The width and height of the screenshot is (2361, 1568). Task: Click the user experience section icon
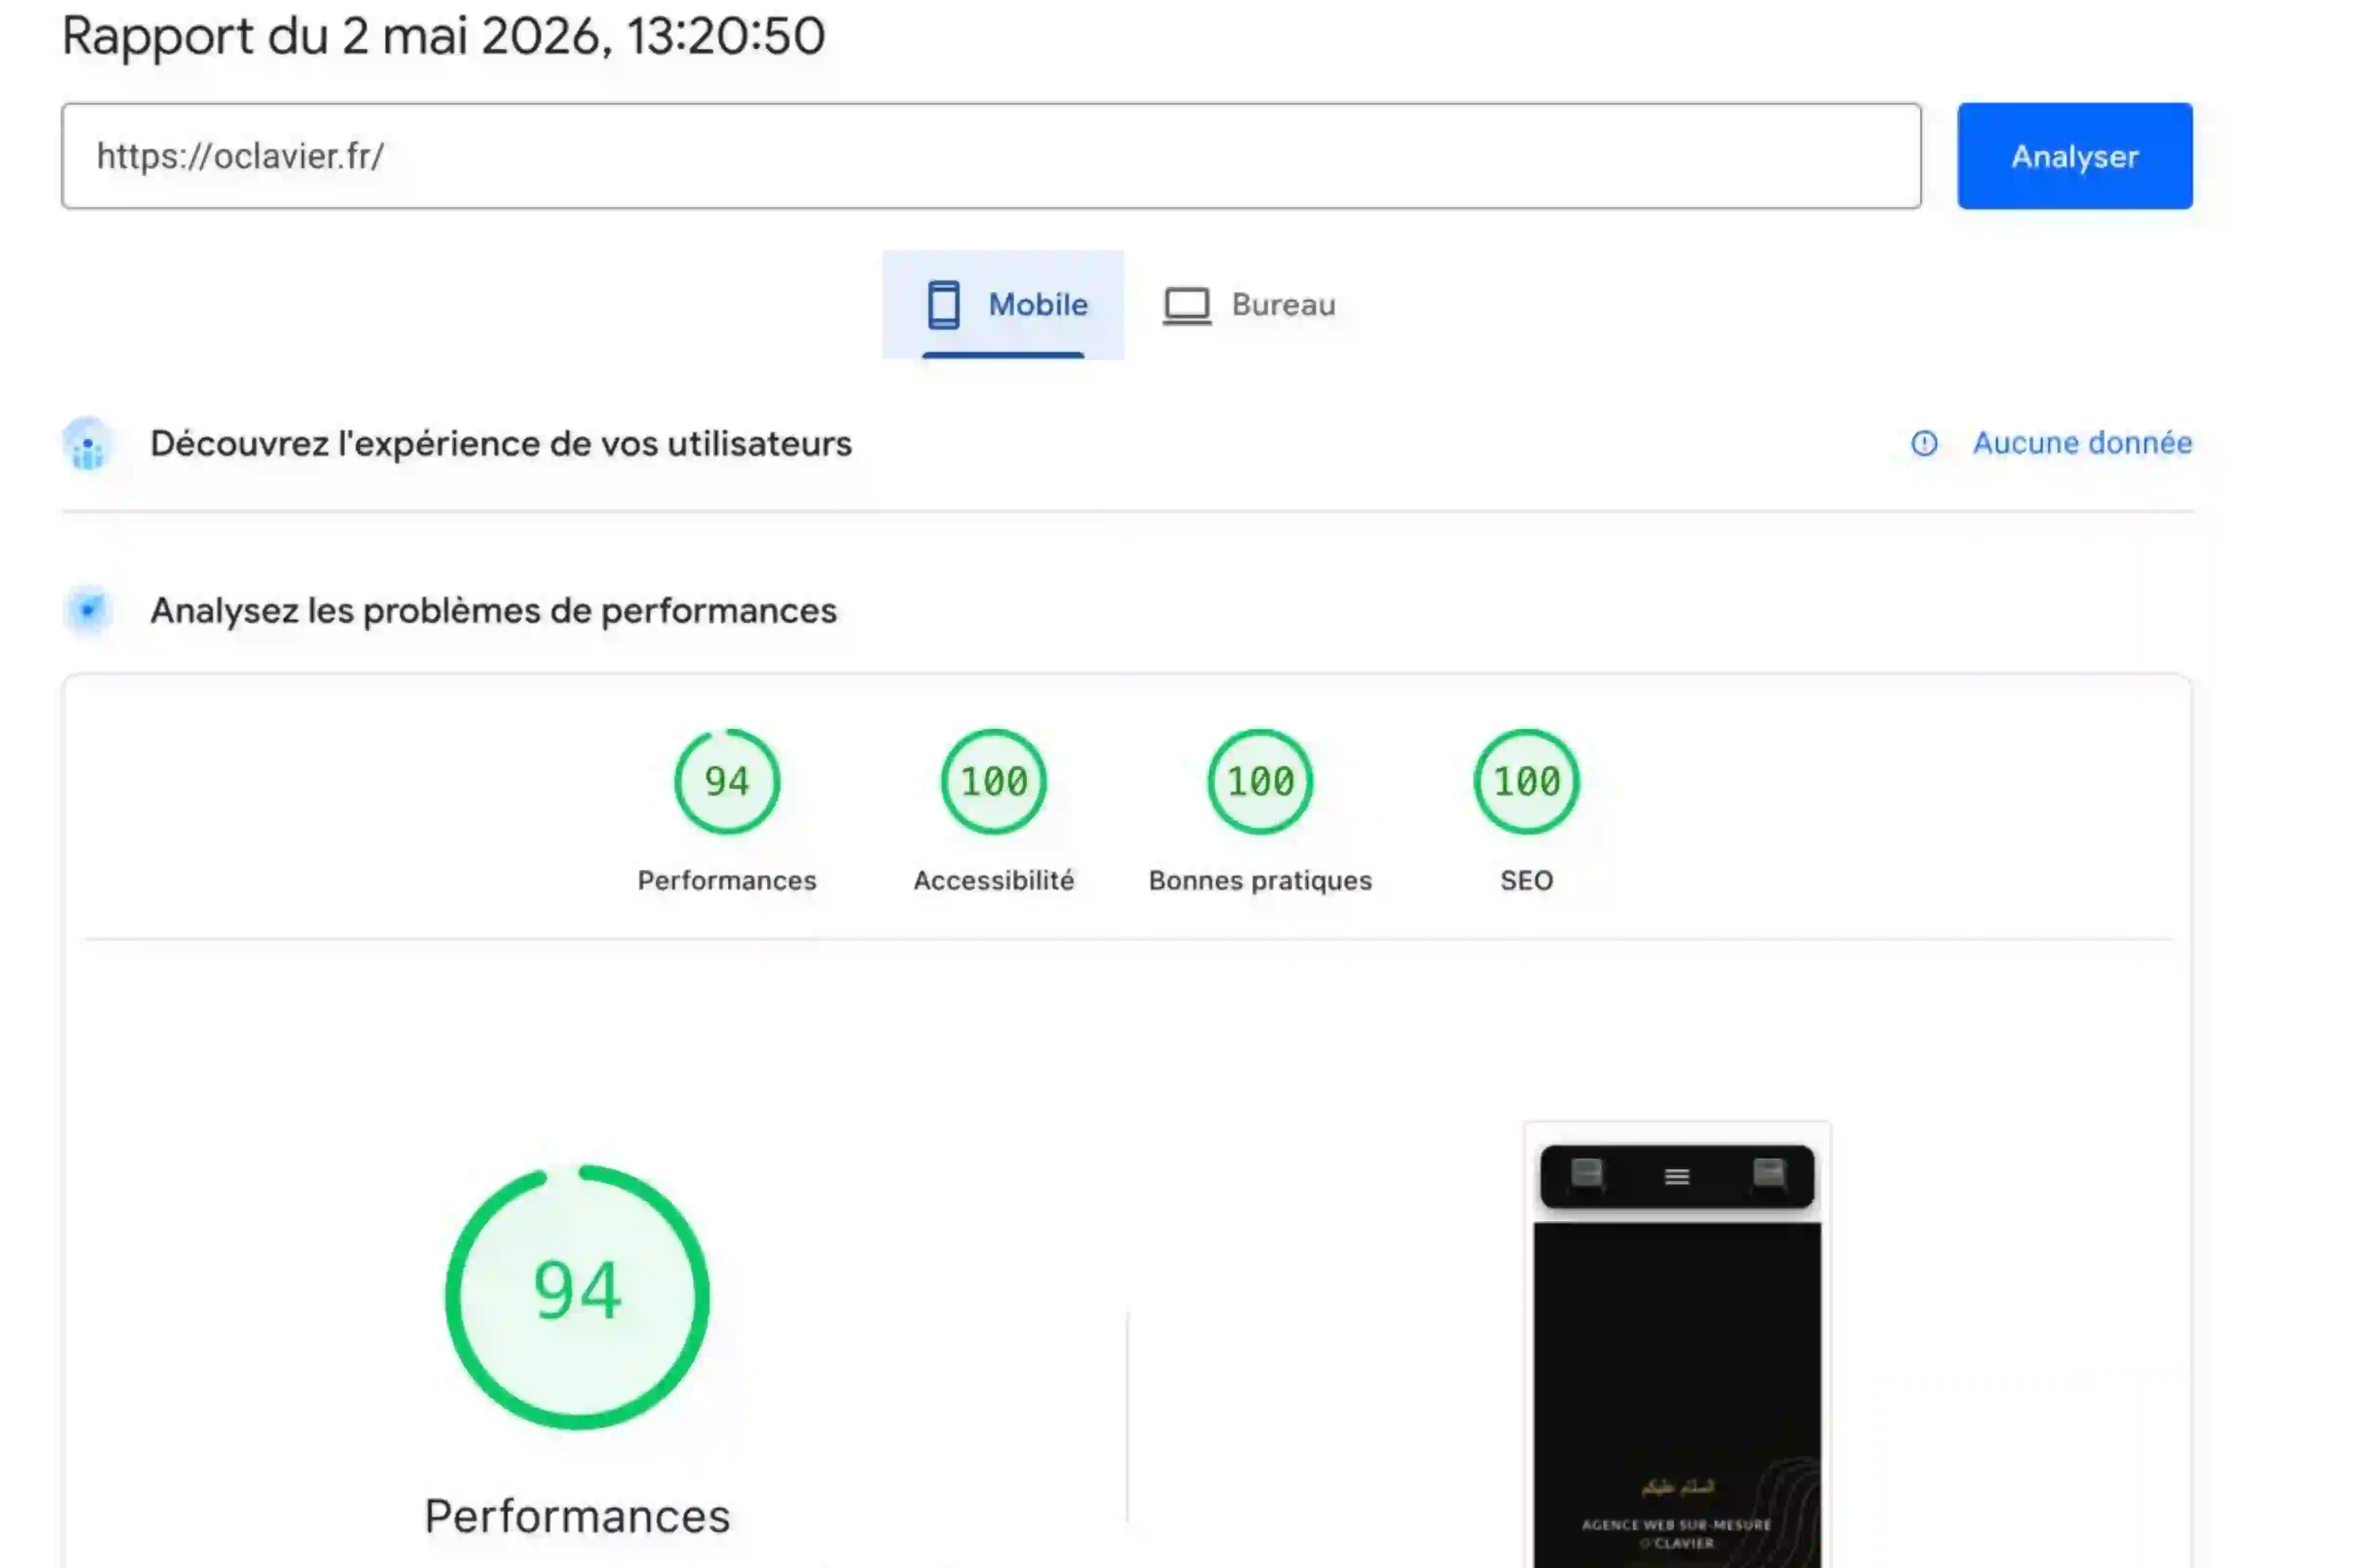(88, 444)
